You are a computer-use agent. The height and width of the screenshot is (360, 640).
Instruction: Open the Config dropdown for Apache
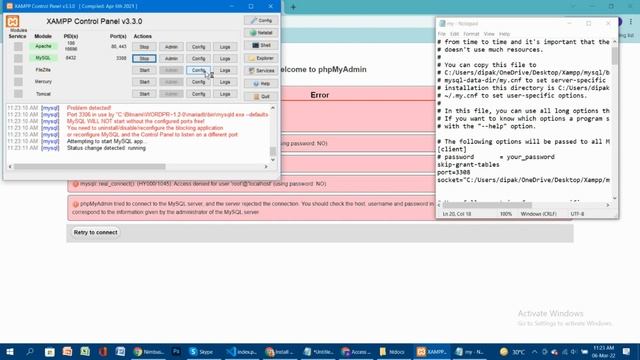pyautogui.click(x=198, y=47)
